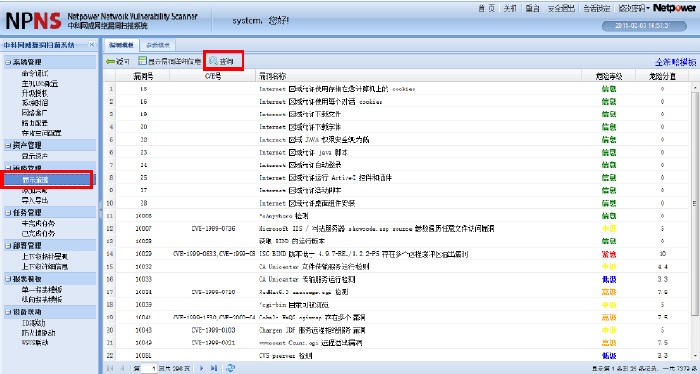Go to previous page of results

point(122,368)
